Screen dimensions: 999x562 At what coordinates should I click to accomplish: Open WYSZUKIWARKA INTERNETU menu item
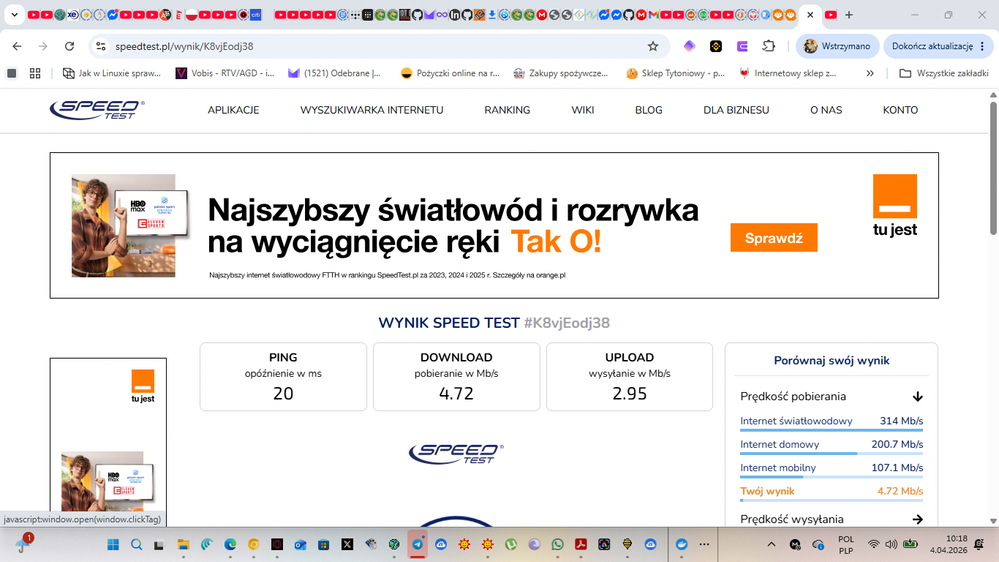tap(371, 110)
